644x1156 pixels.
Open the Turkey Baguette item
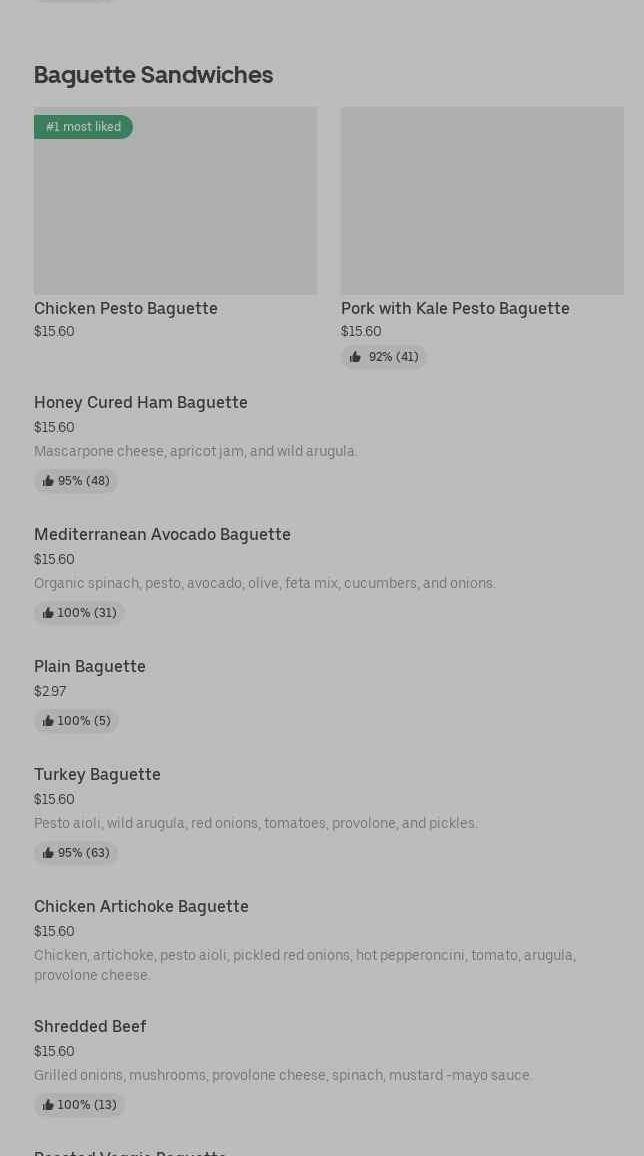pyautogui.click(x=97, y=774)
